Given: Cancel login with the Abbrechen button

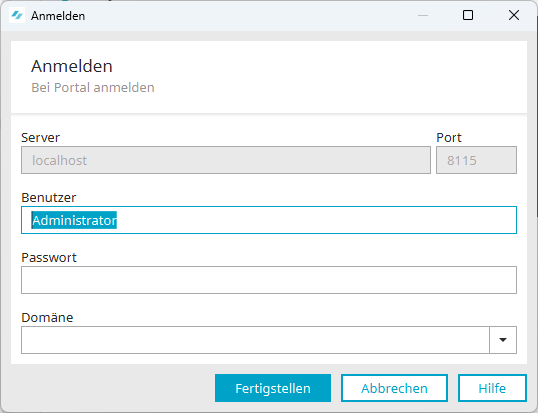Looking at the screenshot, I should 394,388.
